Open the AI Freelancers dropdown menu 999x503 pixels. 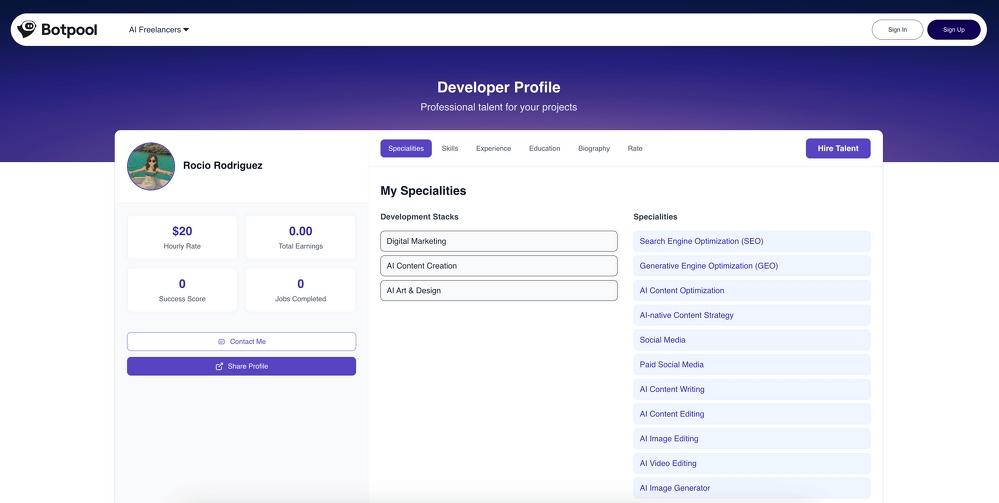point(158,30)
